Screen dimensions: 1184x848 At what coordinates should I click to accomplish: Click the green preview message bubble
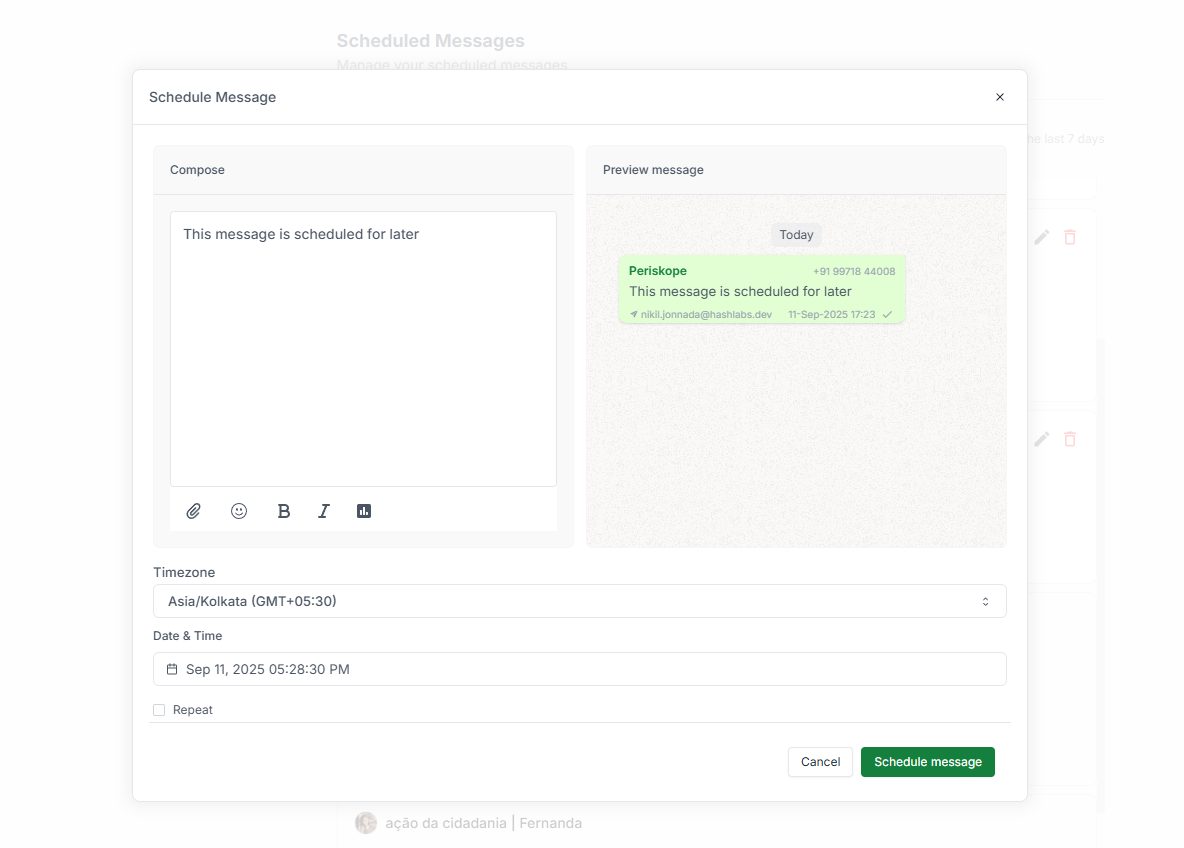point(761,289)
